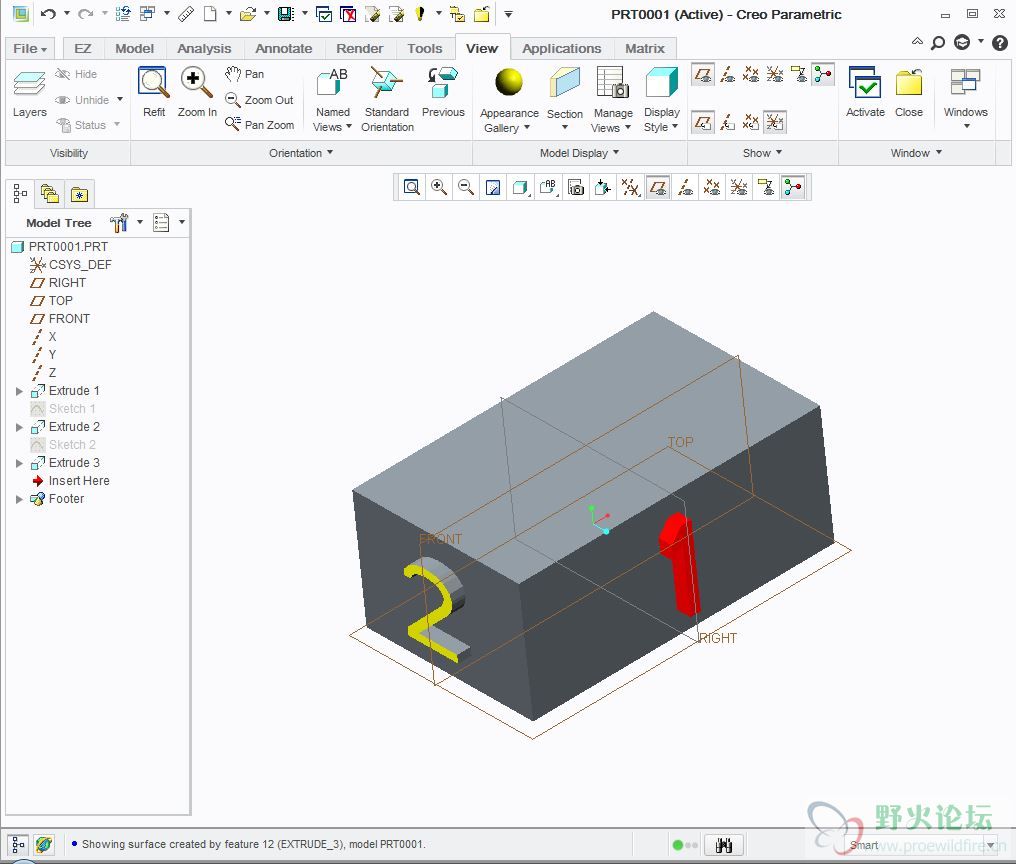Click the Undo icon in quick access toolbar

coord(48,14)
